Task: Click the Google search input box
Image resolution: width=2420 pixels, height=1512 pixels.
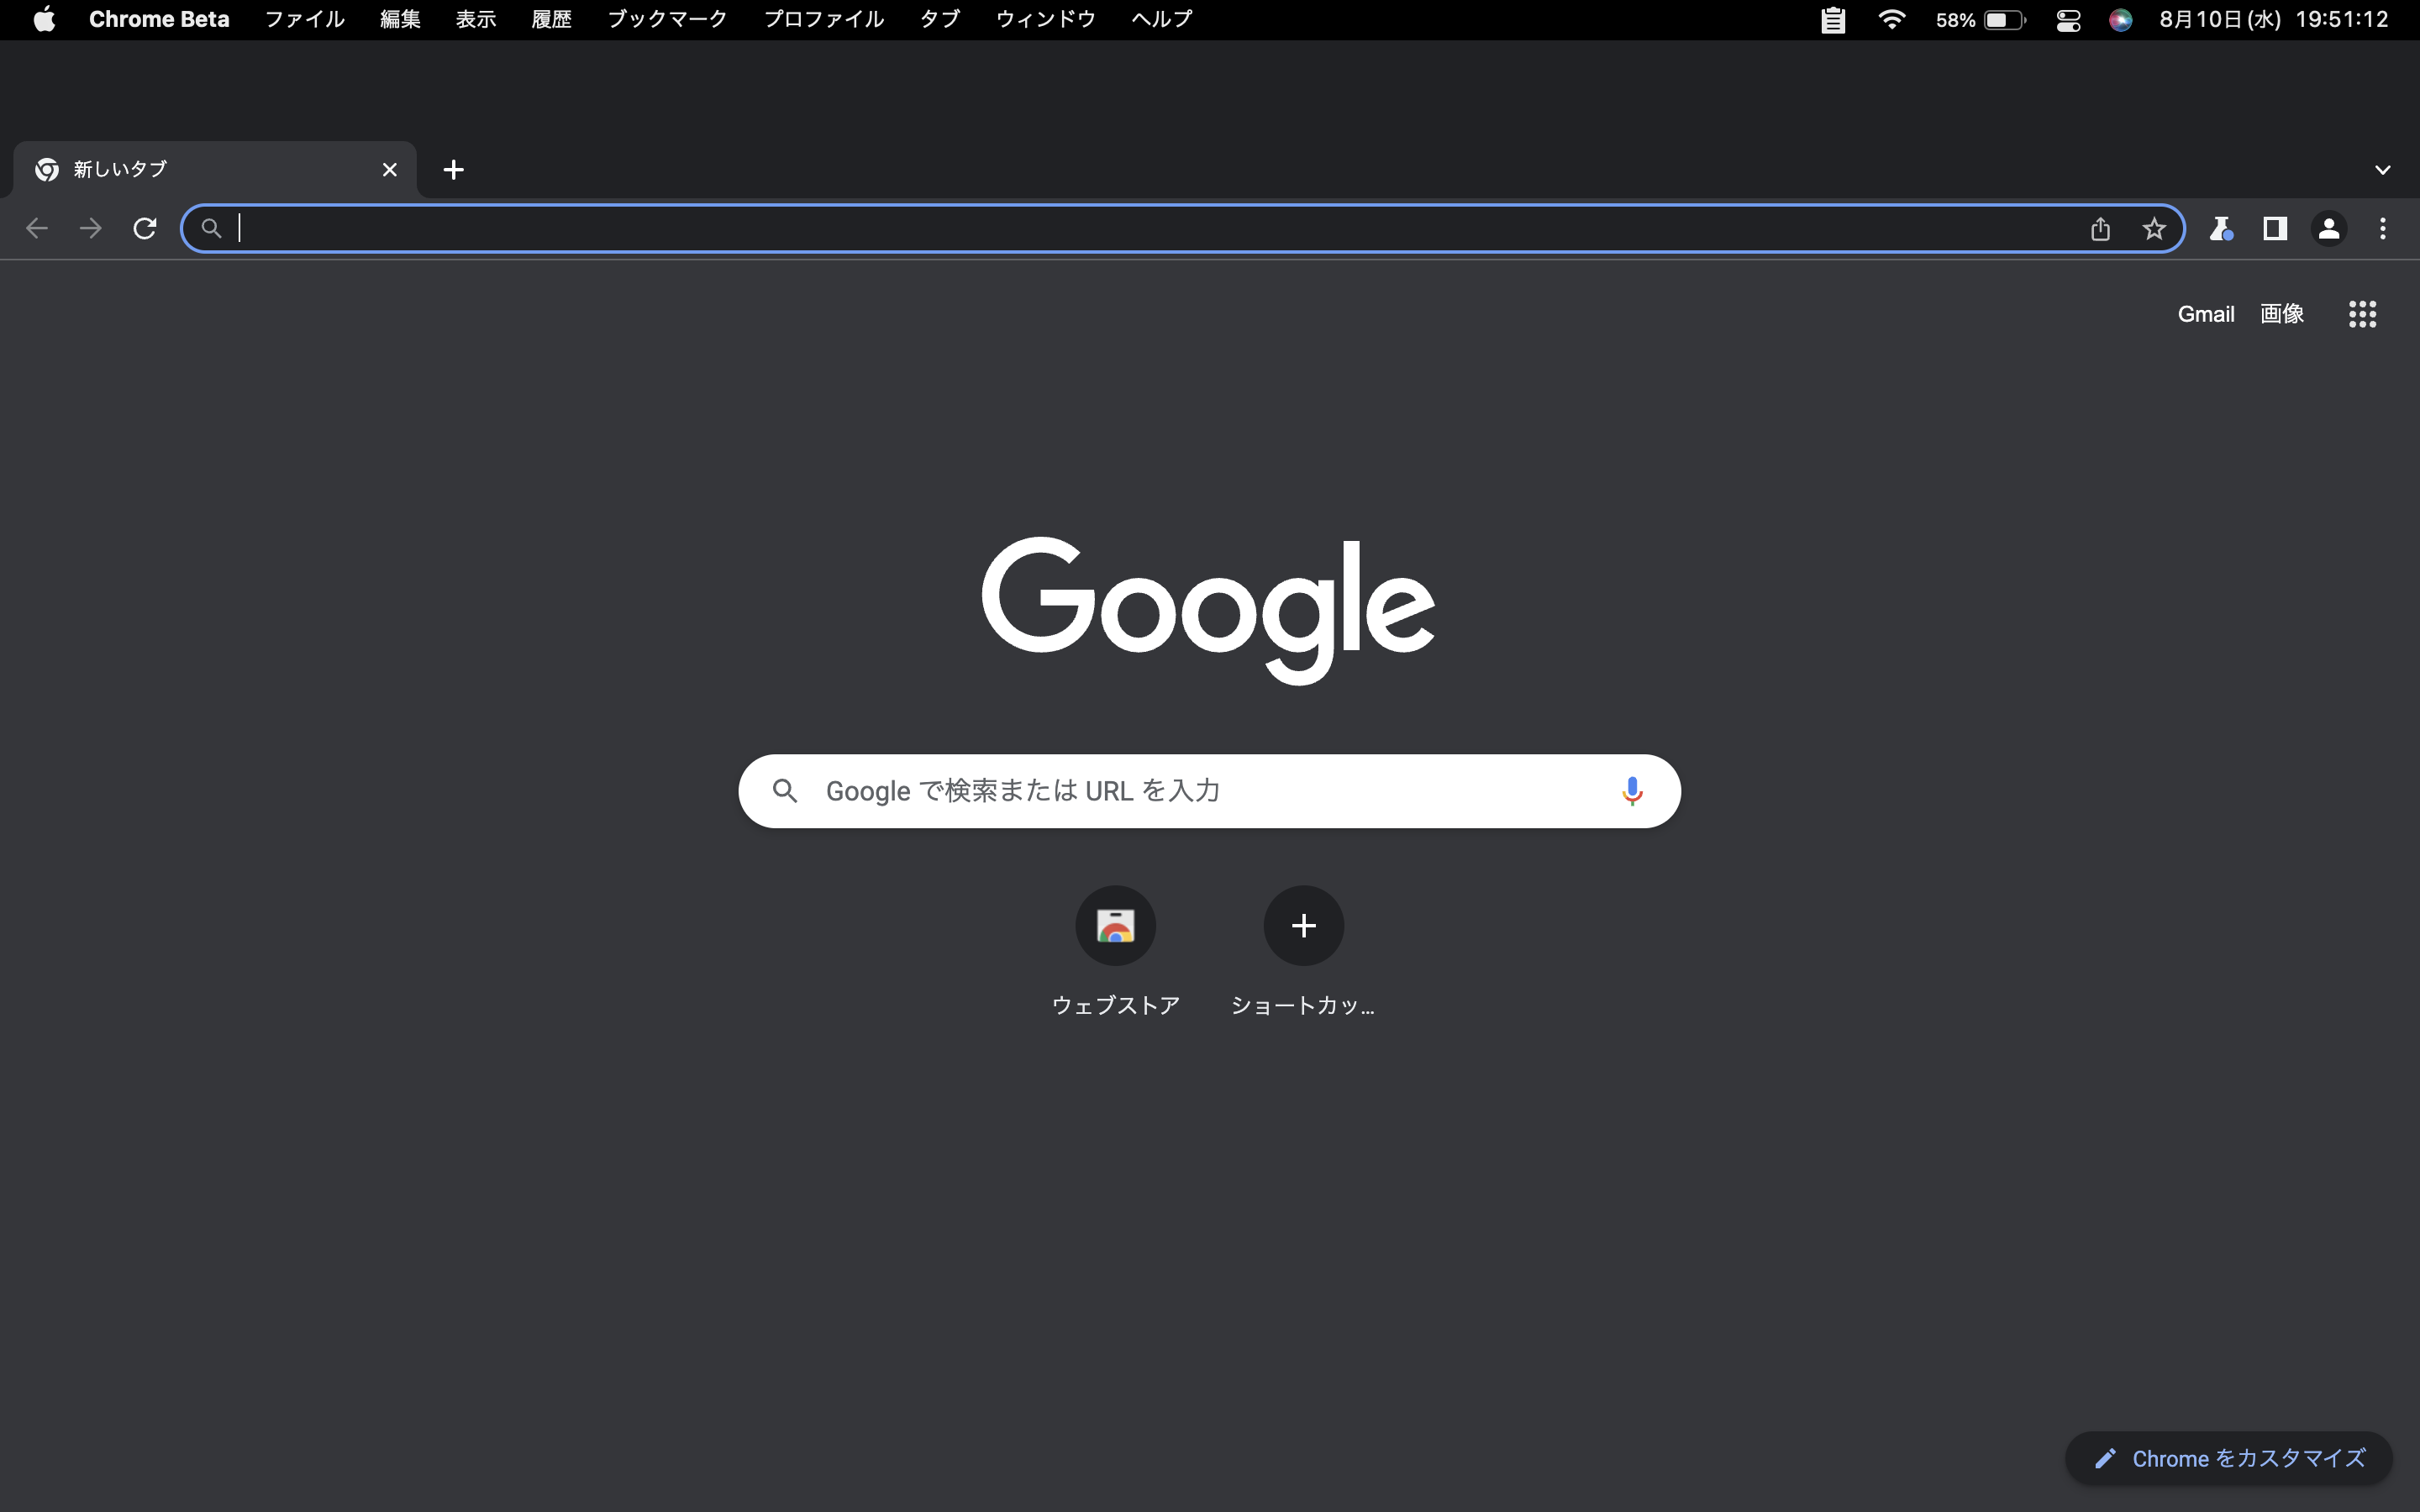Action: (x=1200, y=791)
